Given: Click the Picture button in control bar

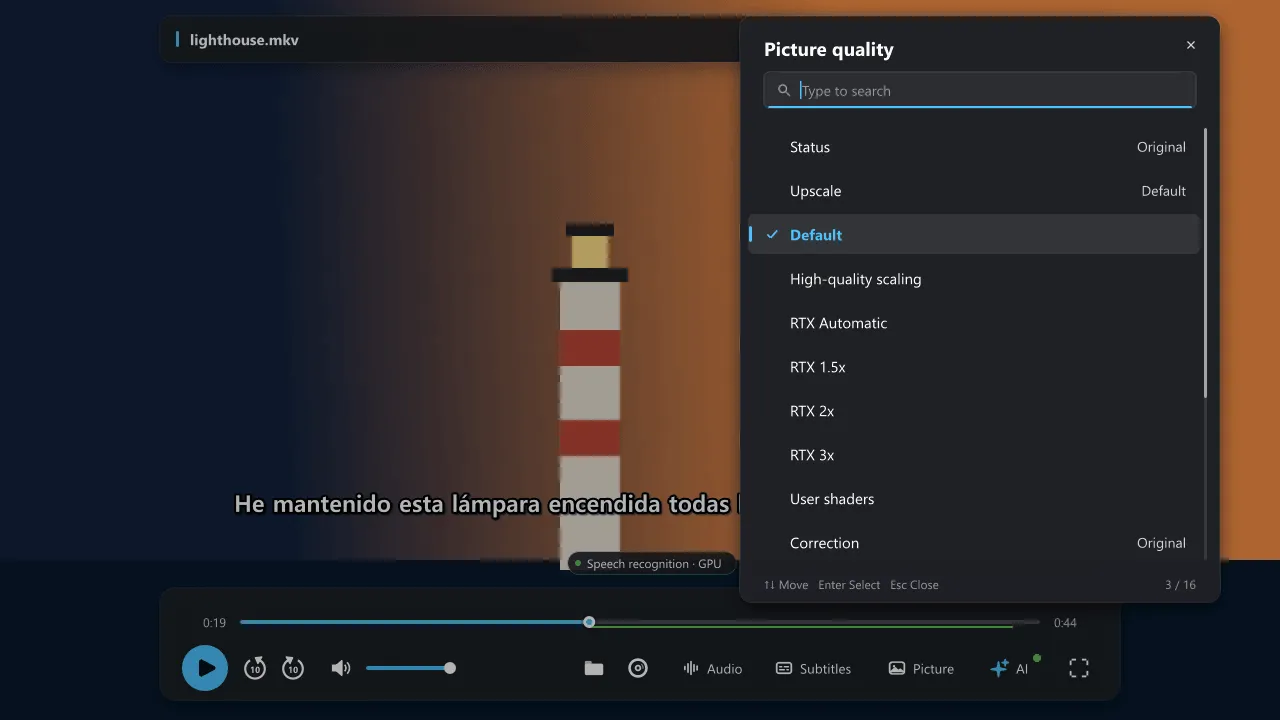Looking at the screenshot, I should point(921,668).
